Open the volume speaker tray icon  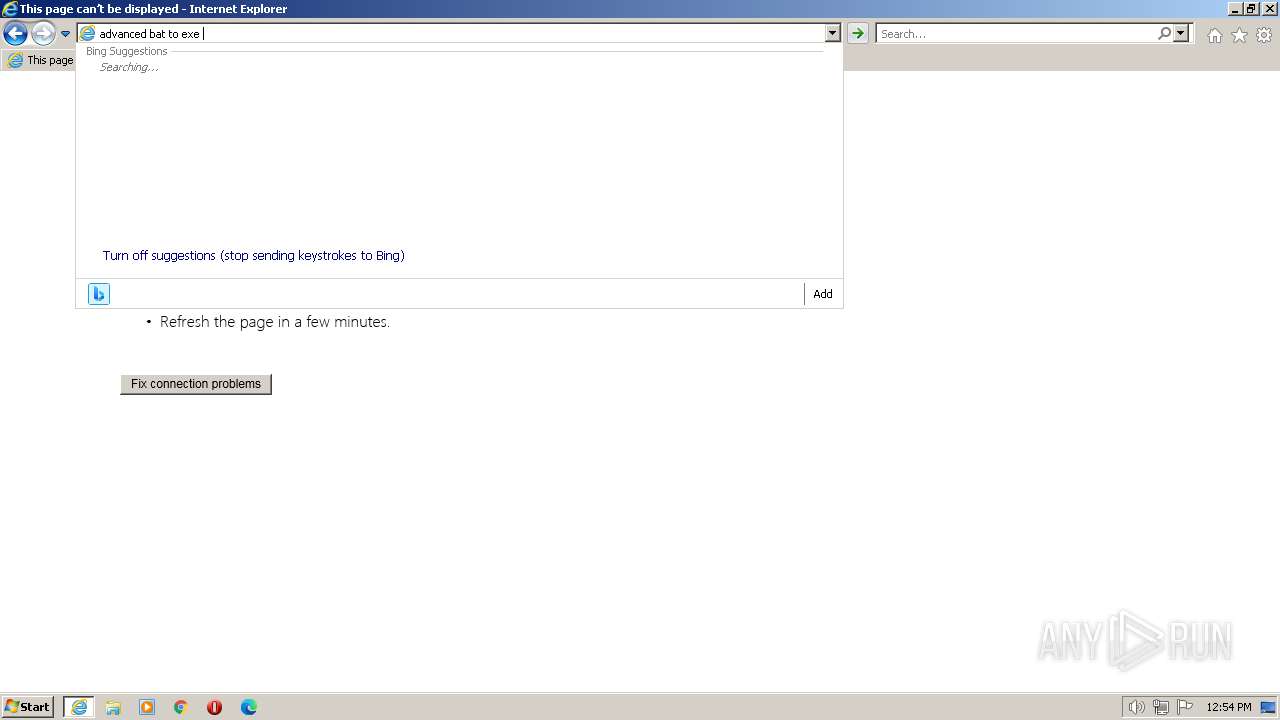tap(1136, 707)
